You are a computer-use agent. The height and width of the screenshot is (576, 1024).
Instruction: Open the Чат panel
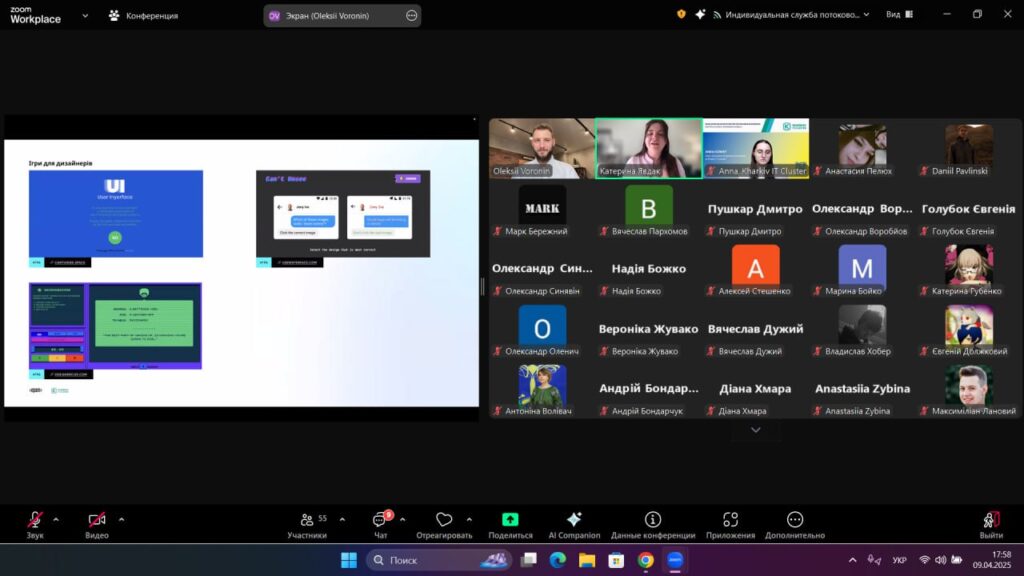[x=381, y=525]
